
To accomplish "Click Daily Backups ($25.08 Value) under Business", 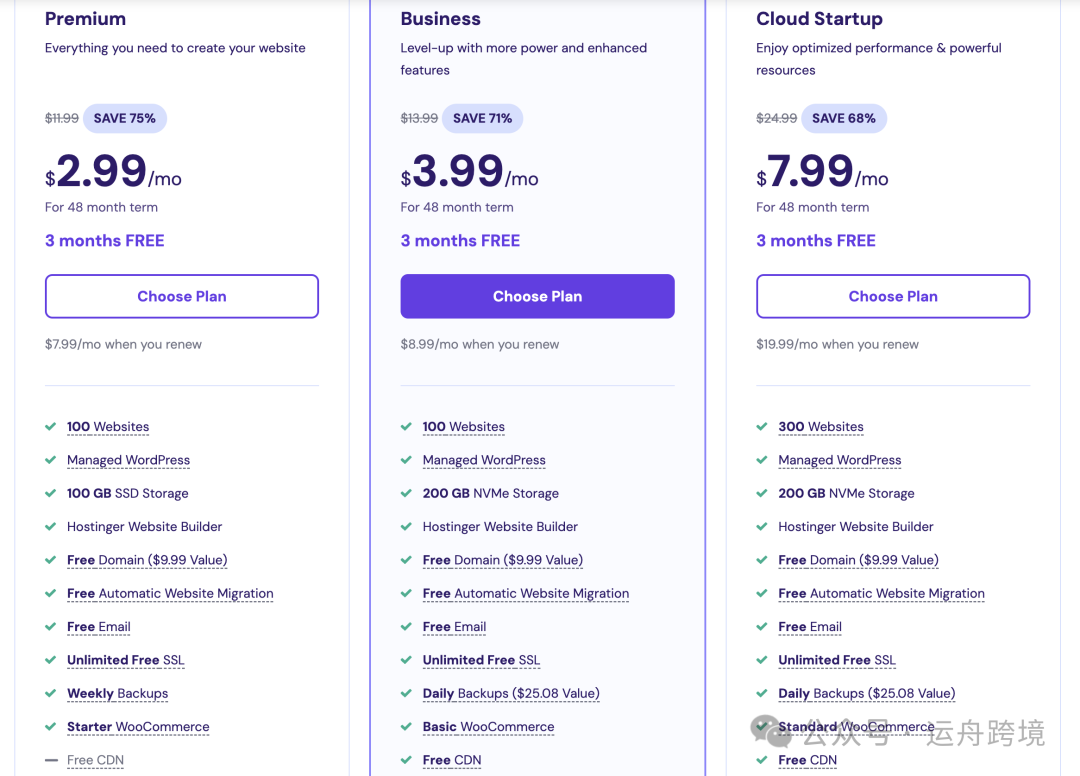I will [x=510, y=693].
